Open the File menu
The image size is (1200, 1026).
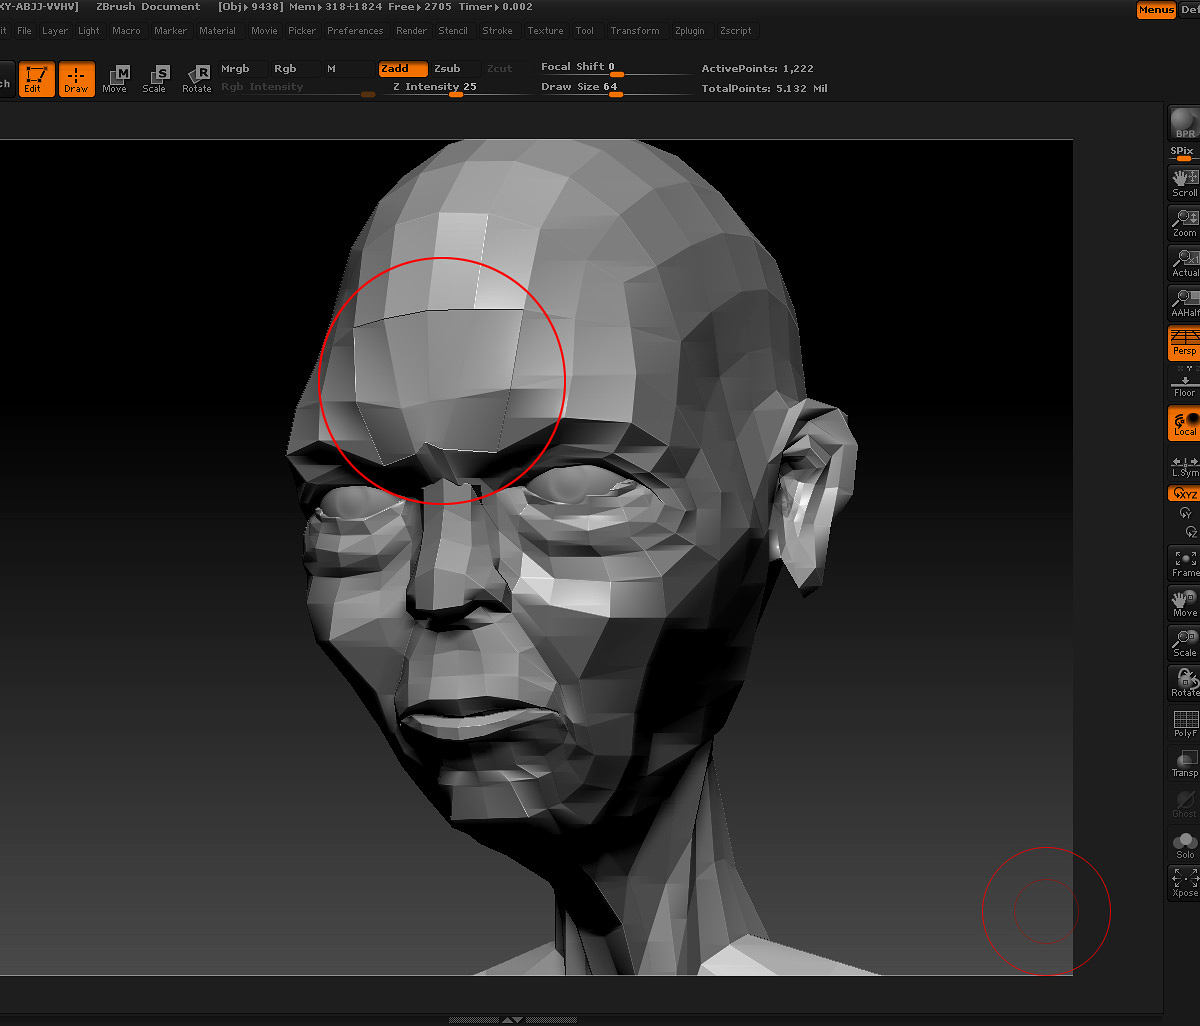[24, 31]
